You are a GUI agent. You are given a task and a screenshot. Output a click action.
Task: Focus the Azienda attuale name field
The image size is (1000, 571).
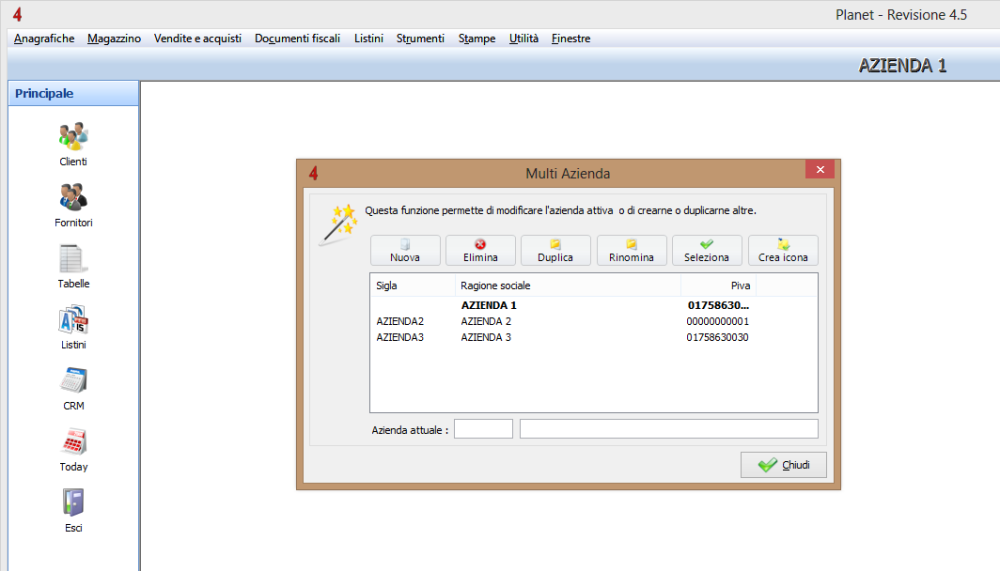(x=669, y=429)
